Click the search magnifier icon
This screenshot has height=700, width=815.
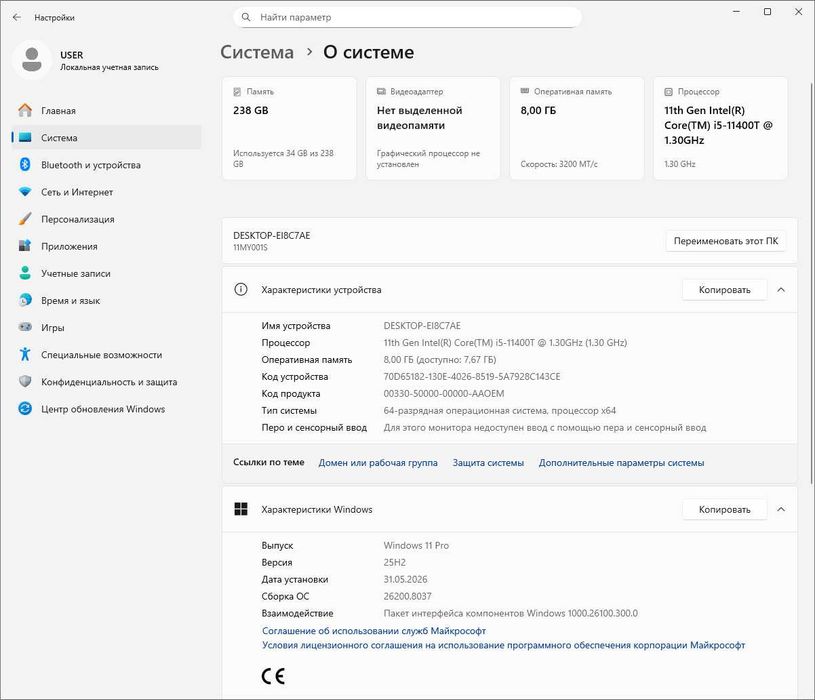pos(246,17)
